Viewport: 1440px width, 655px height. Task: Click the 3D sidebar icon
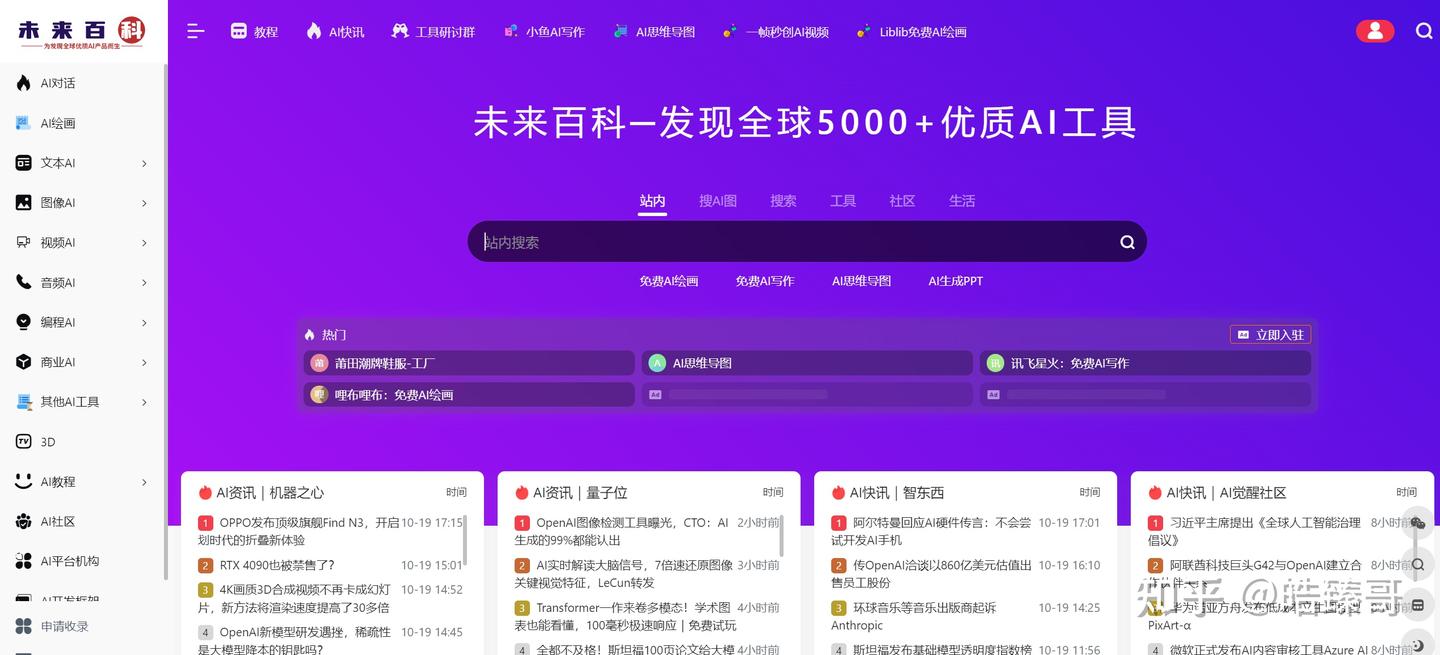(x=23, y=441)
